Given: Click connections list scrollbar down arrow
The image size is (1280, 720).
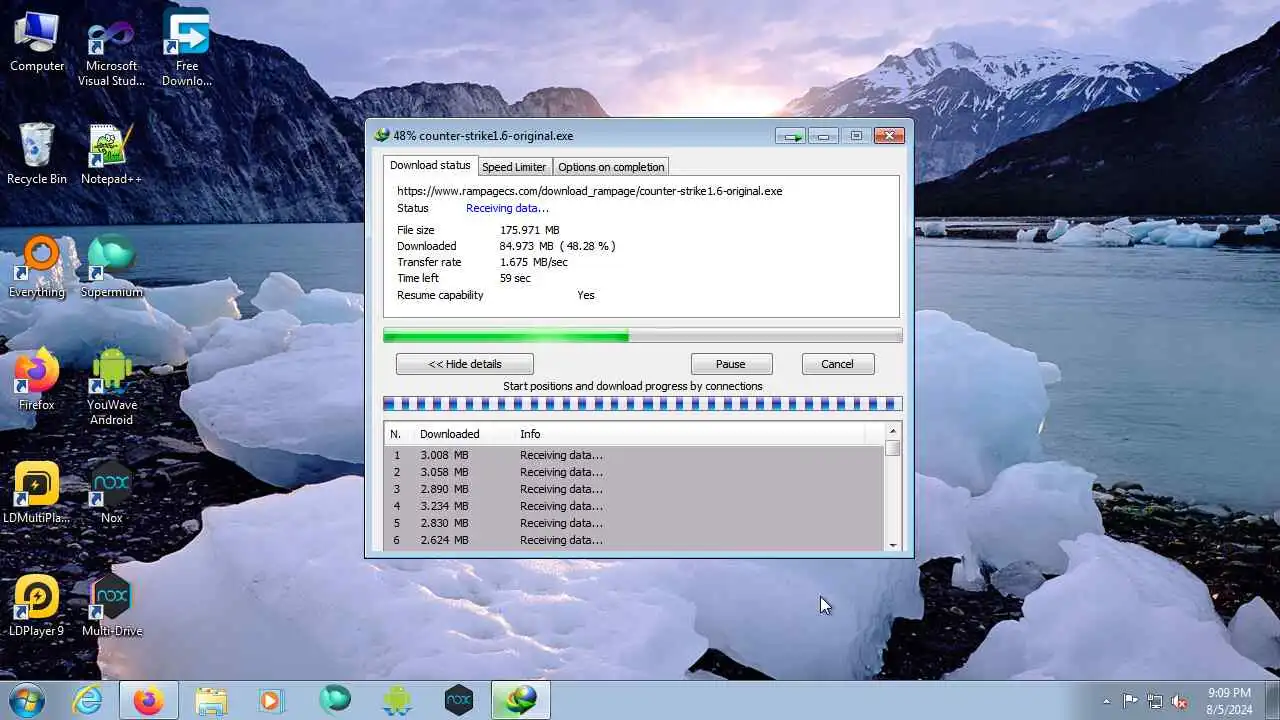Looking at the screenshot, I should [893, 544].
